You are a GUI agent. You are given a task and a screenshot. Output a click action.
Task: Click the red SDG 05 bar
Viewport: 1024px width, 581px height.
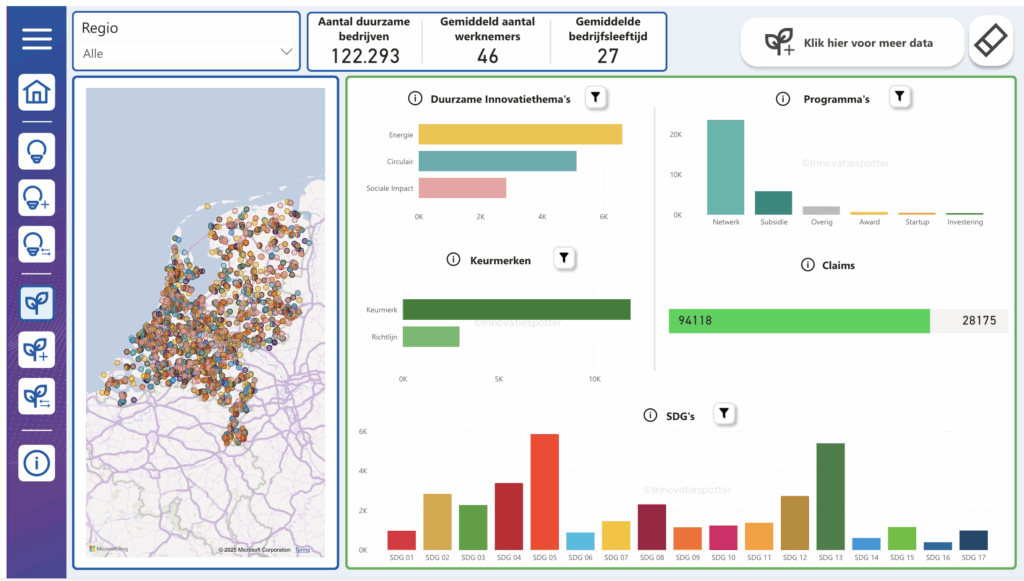(544, 492)
